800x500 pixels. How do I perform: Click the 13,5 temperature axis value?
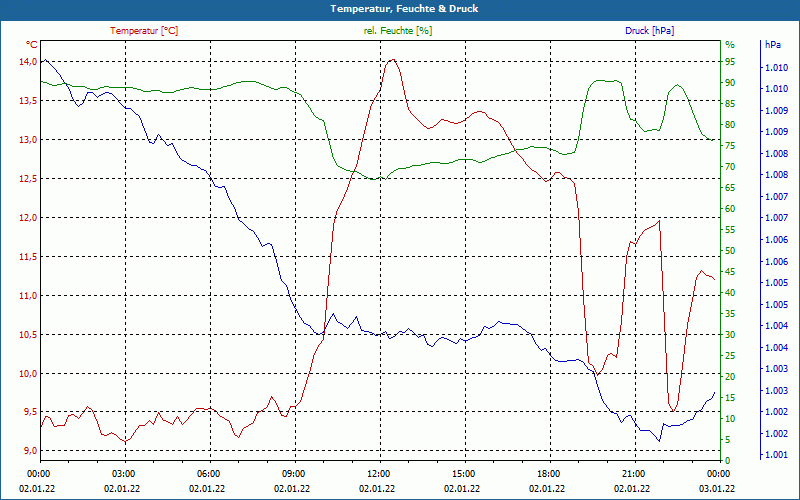(x=28, y=101)
